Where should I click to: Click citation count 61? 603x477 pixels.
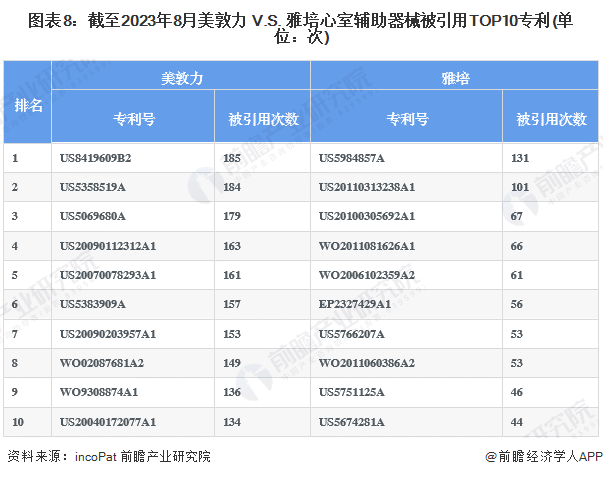pos(516,275)
